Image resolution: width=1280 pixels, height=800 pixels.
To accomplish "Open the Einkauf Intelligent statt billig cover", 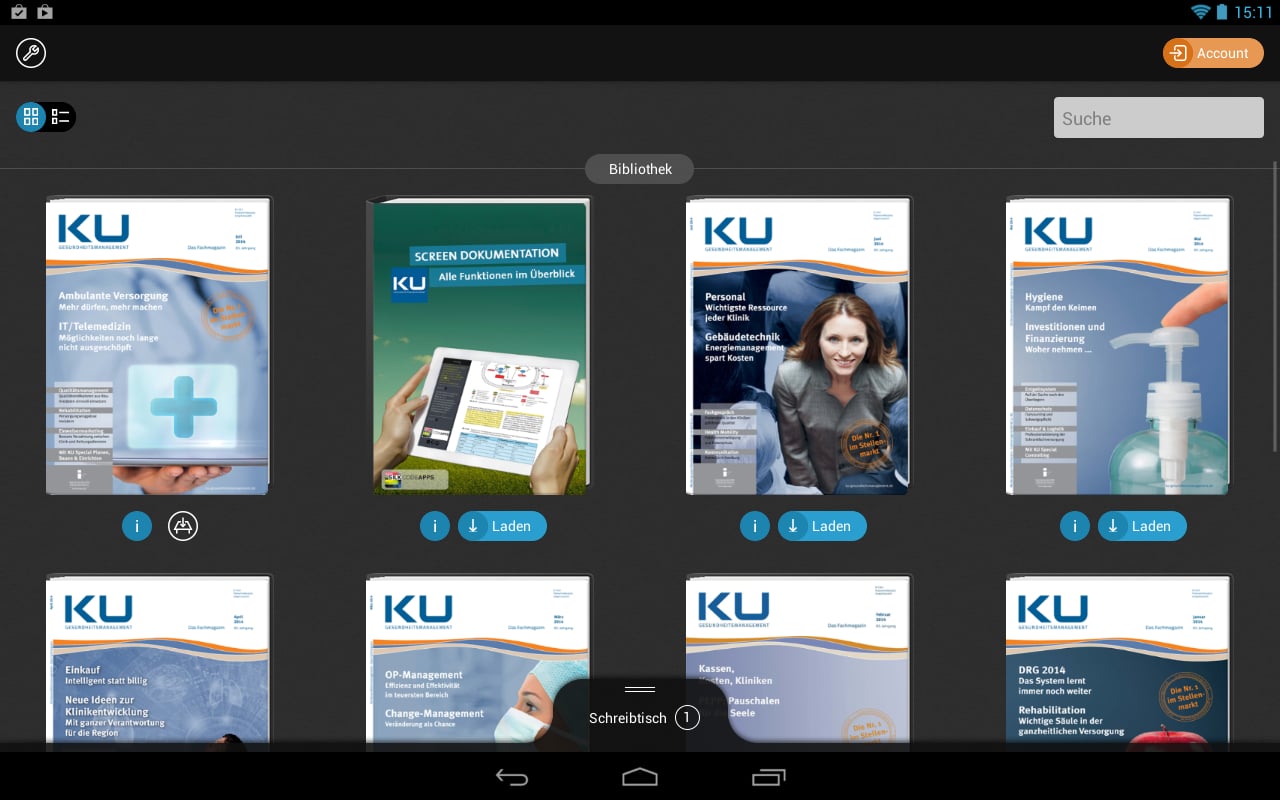I will (158, 662).
